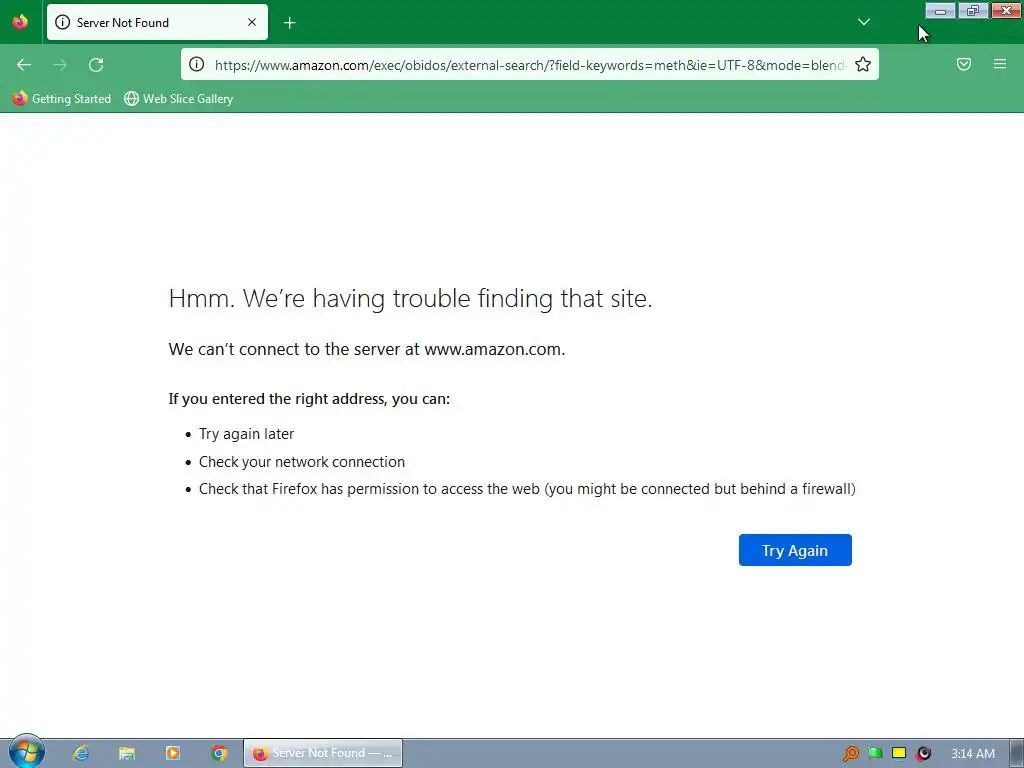1024x768 pixels.
Task: Click the green flag tray icon
Action: (875, 754)
